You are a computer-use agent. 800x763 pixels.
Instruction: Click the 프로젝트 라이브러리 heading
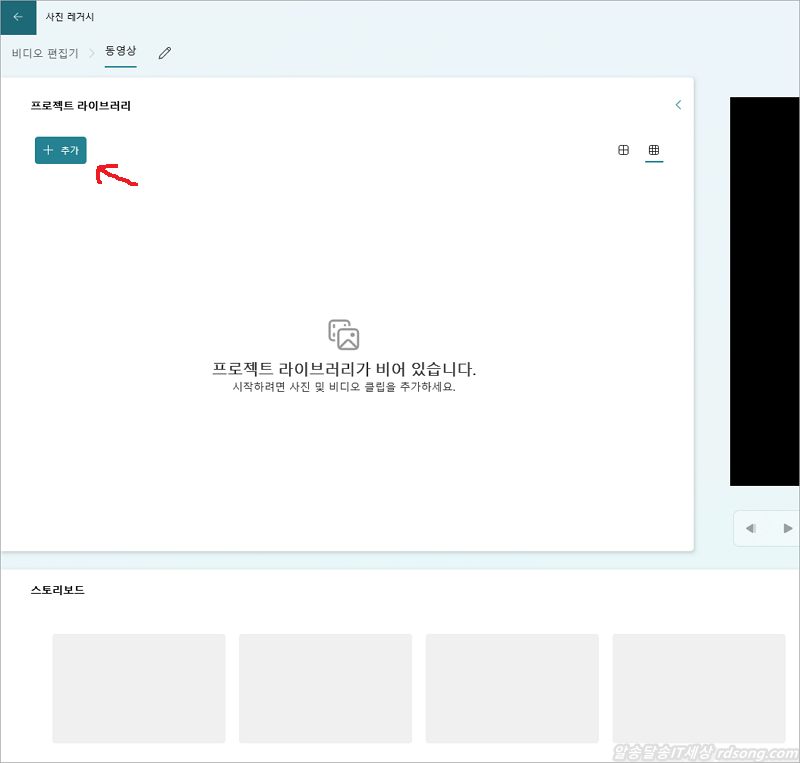click(81, 105)
